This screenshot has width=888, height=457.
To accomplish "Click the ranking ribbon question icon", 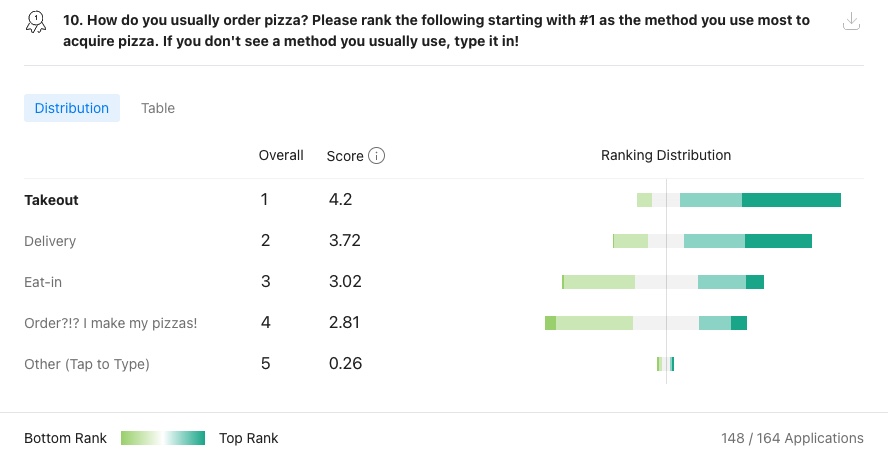I will 36,22.
